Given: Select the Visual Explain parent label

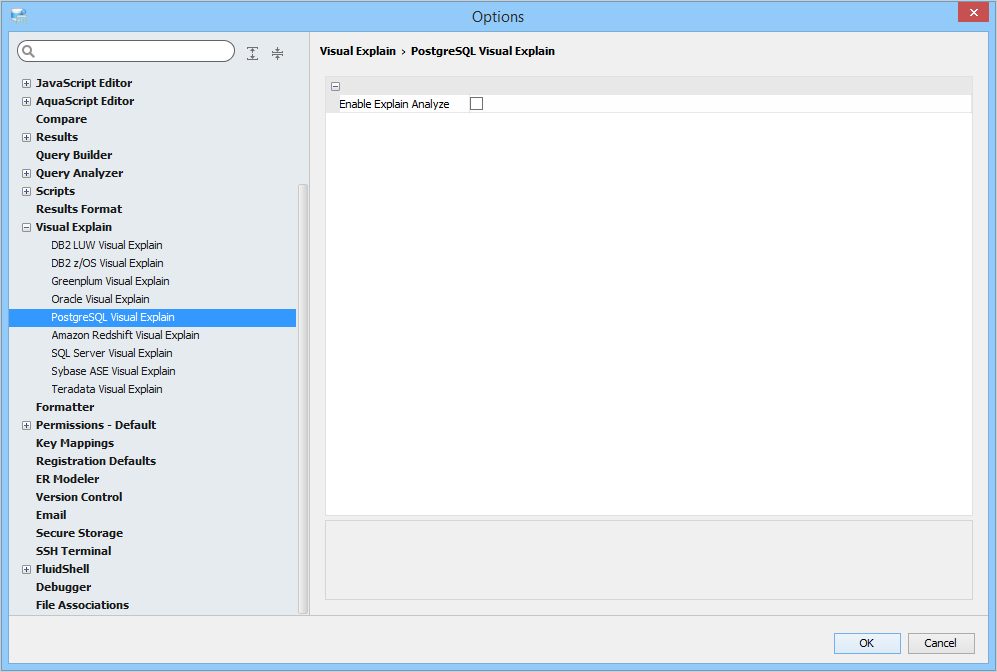Looking at the screenshot, I should pos(74,228).
